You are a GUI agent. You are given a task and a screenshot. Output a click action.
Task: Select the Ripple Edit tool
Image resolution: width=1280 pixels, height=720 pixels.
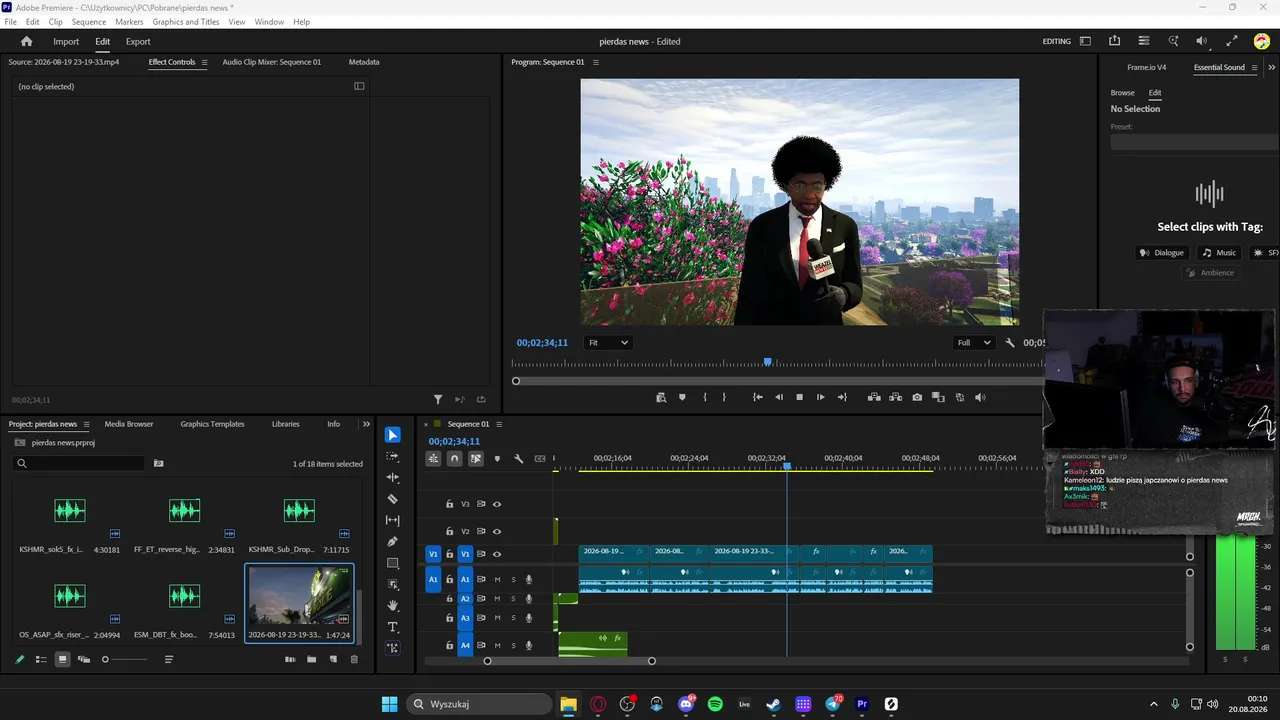tap(392, 478)
